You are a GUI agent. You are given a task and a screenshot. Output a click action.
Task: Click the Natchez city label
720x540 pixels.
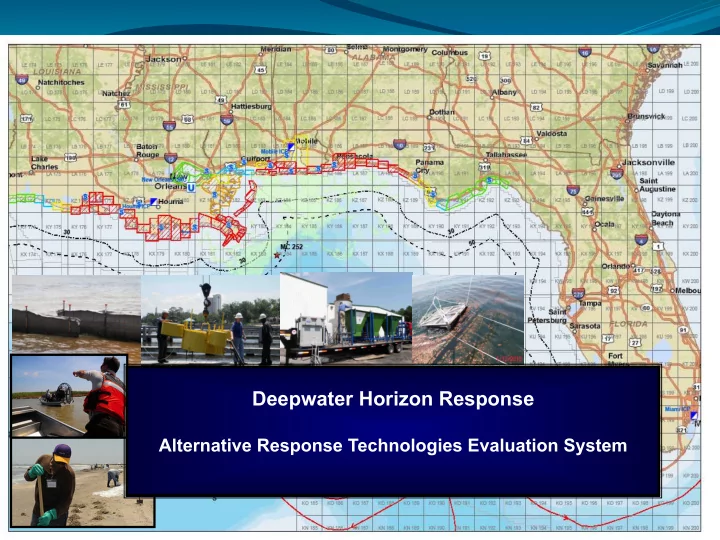click(x=116, y=93)
